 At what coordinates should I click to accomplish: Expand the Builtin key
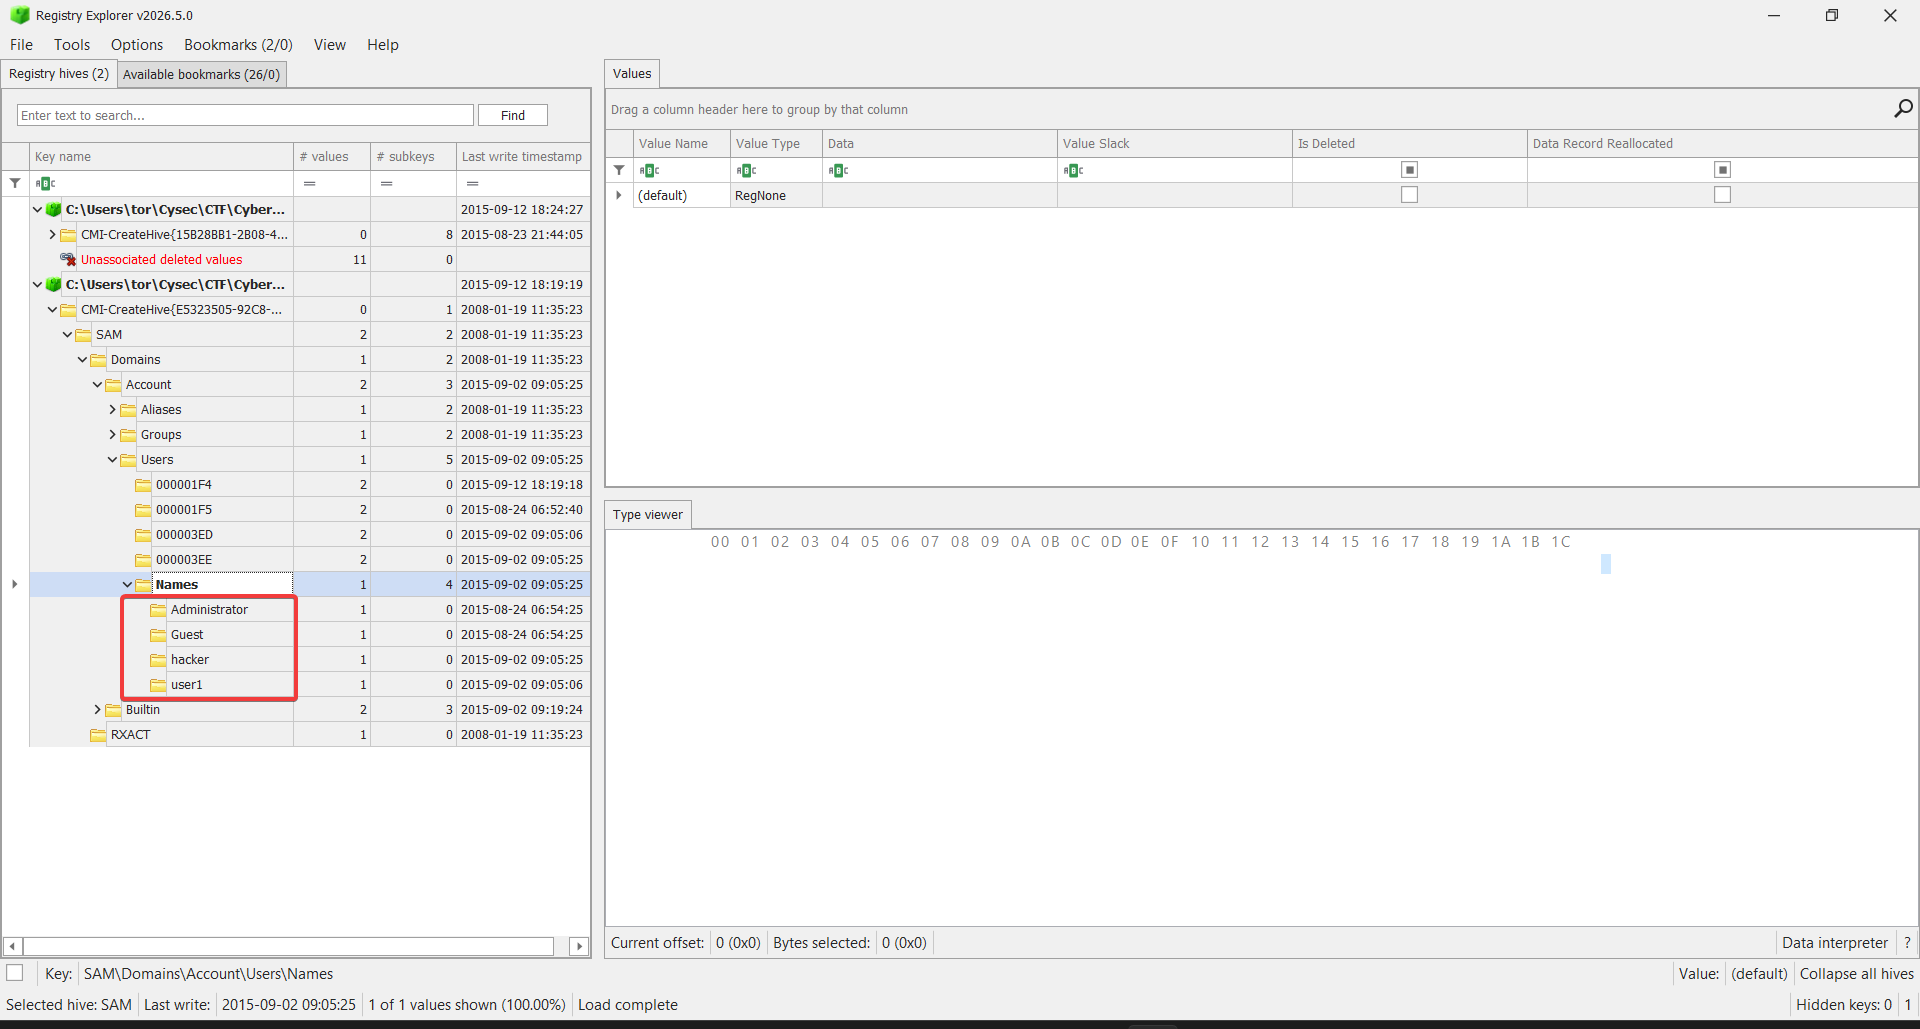pyautogui.click(x=97, y=710)
